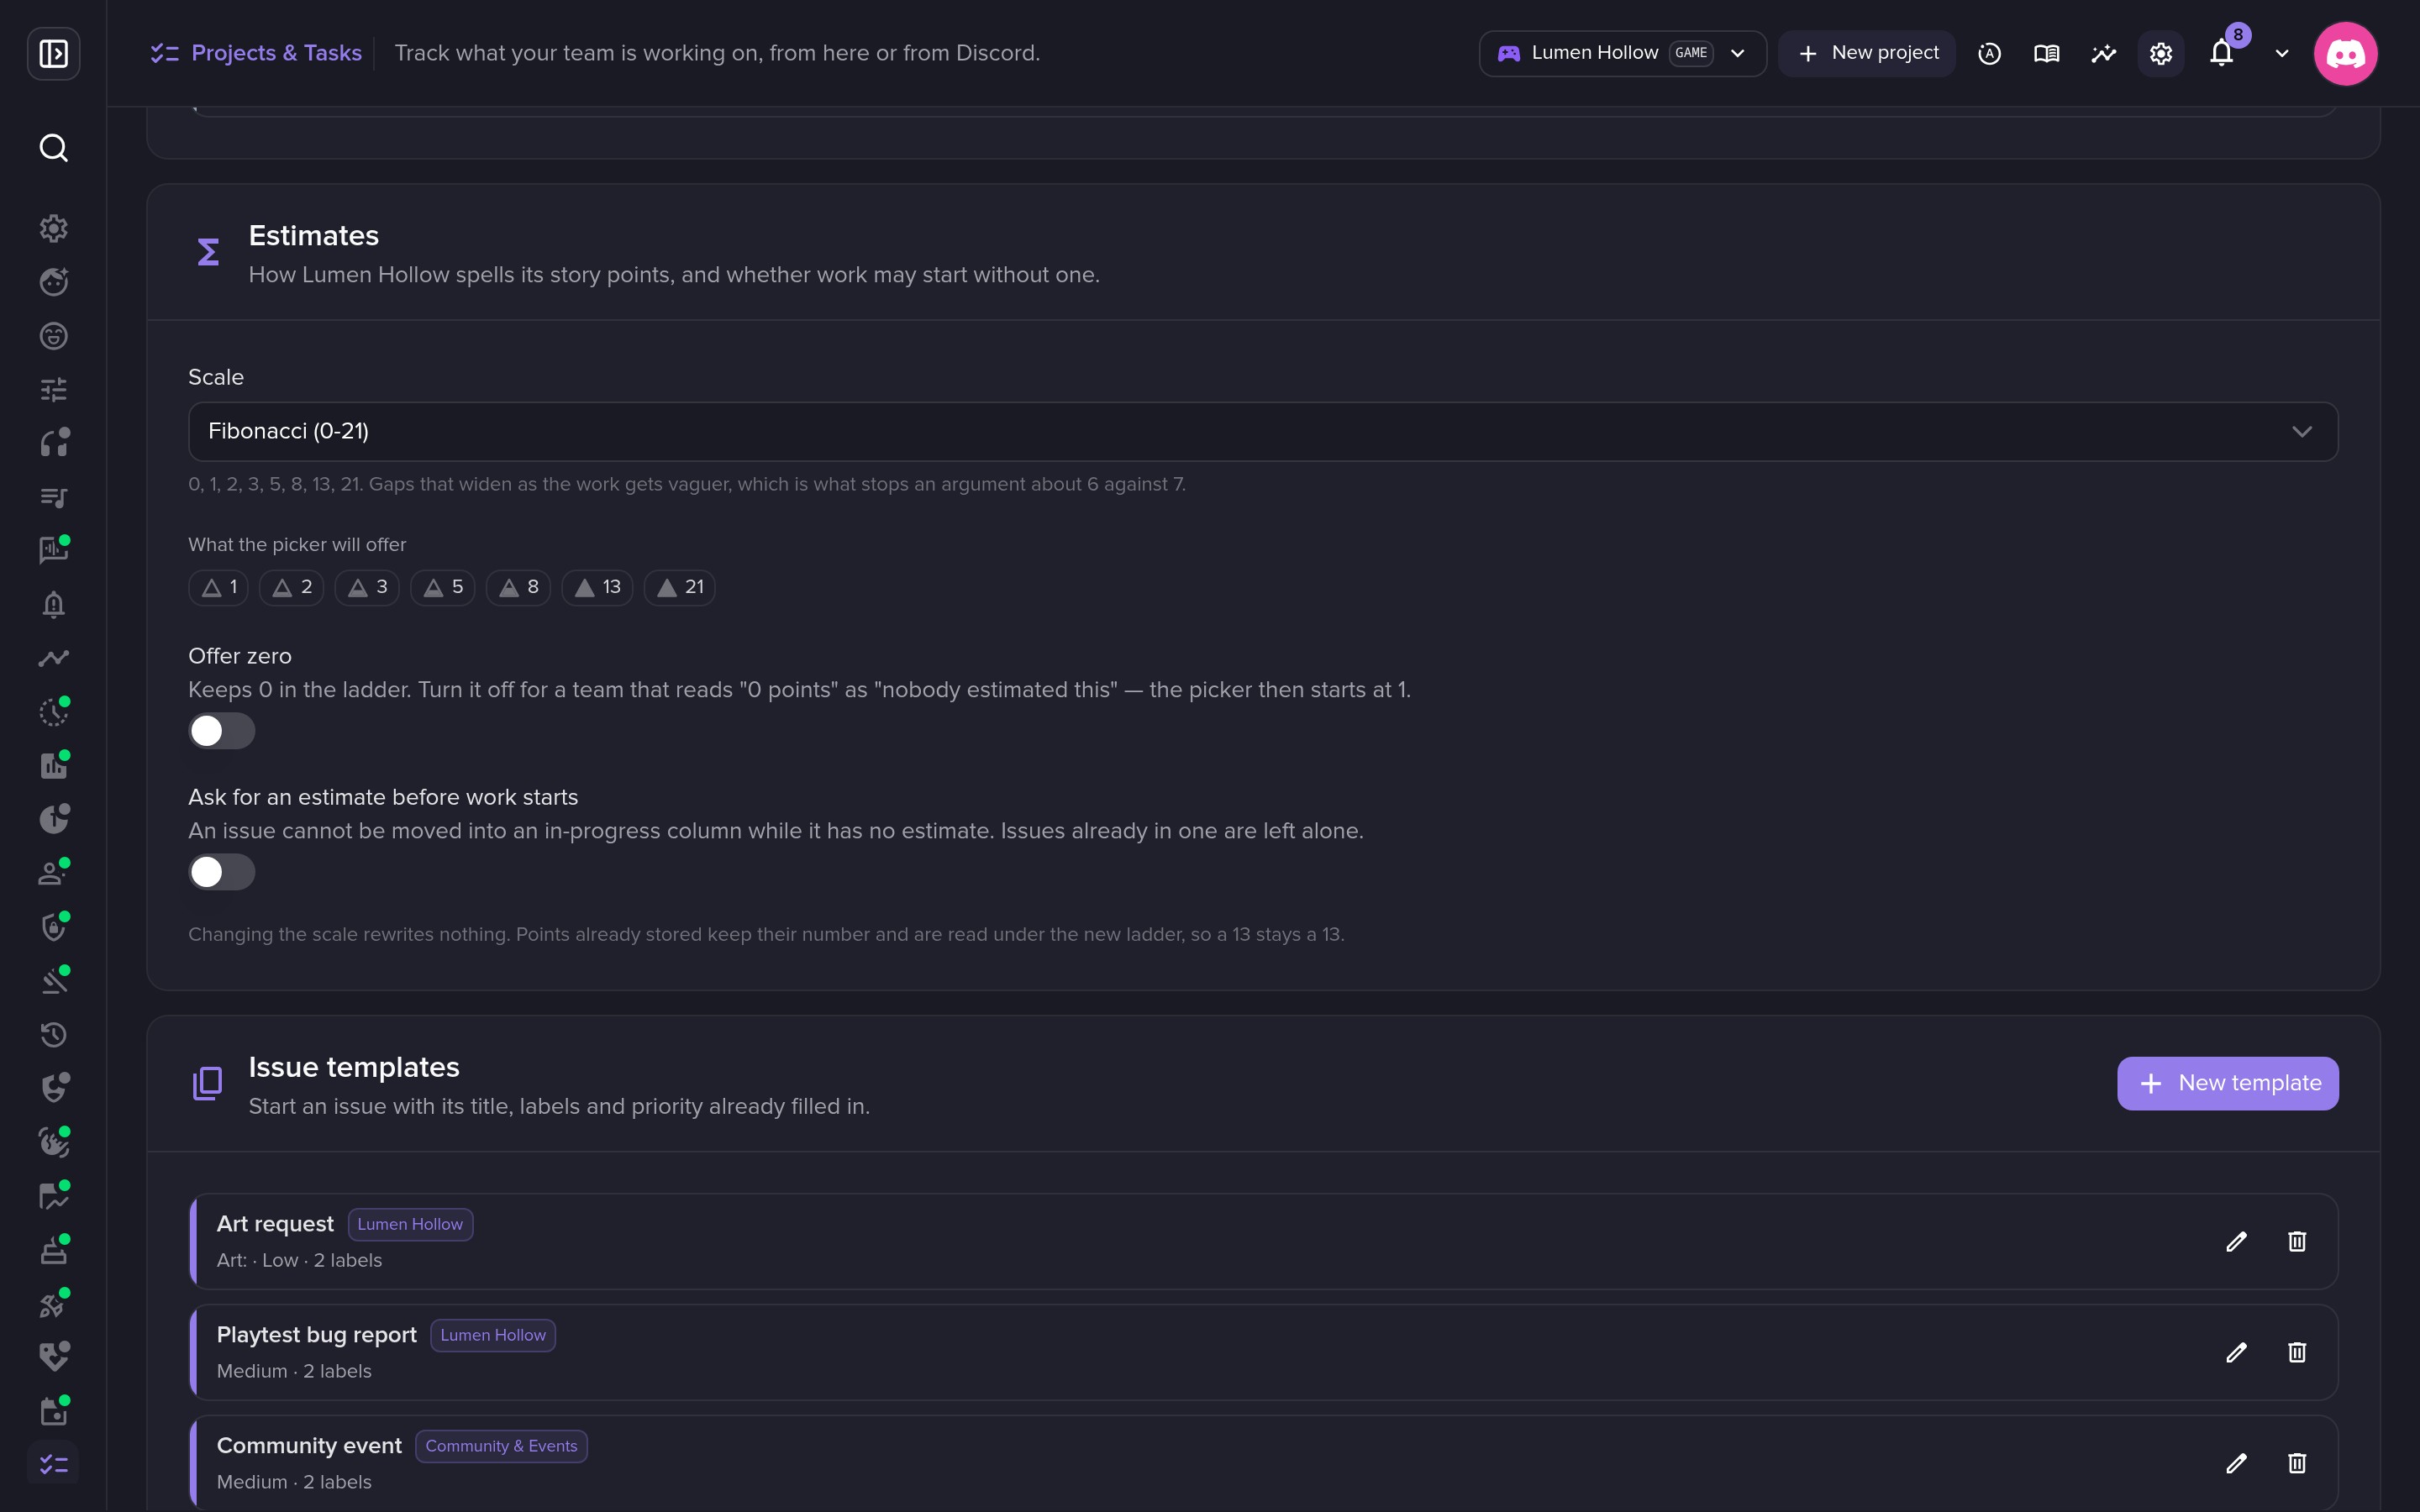The image size is (2420, 1512).
Task: Open search from the sidebar magnifier icon
Action: (53, 148)
